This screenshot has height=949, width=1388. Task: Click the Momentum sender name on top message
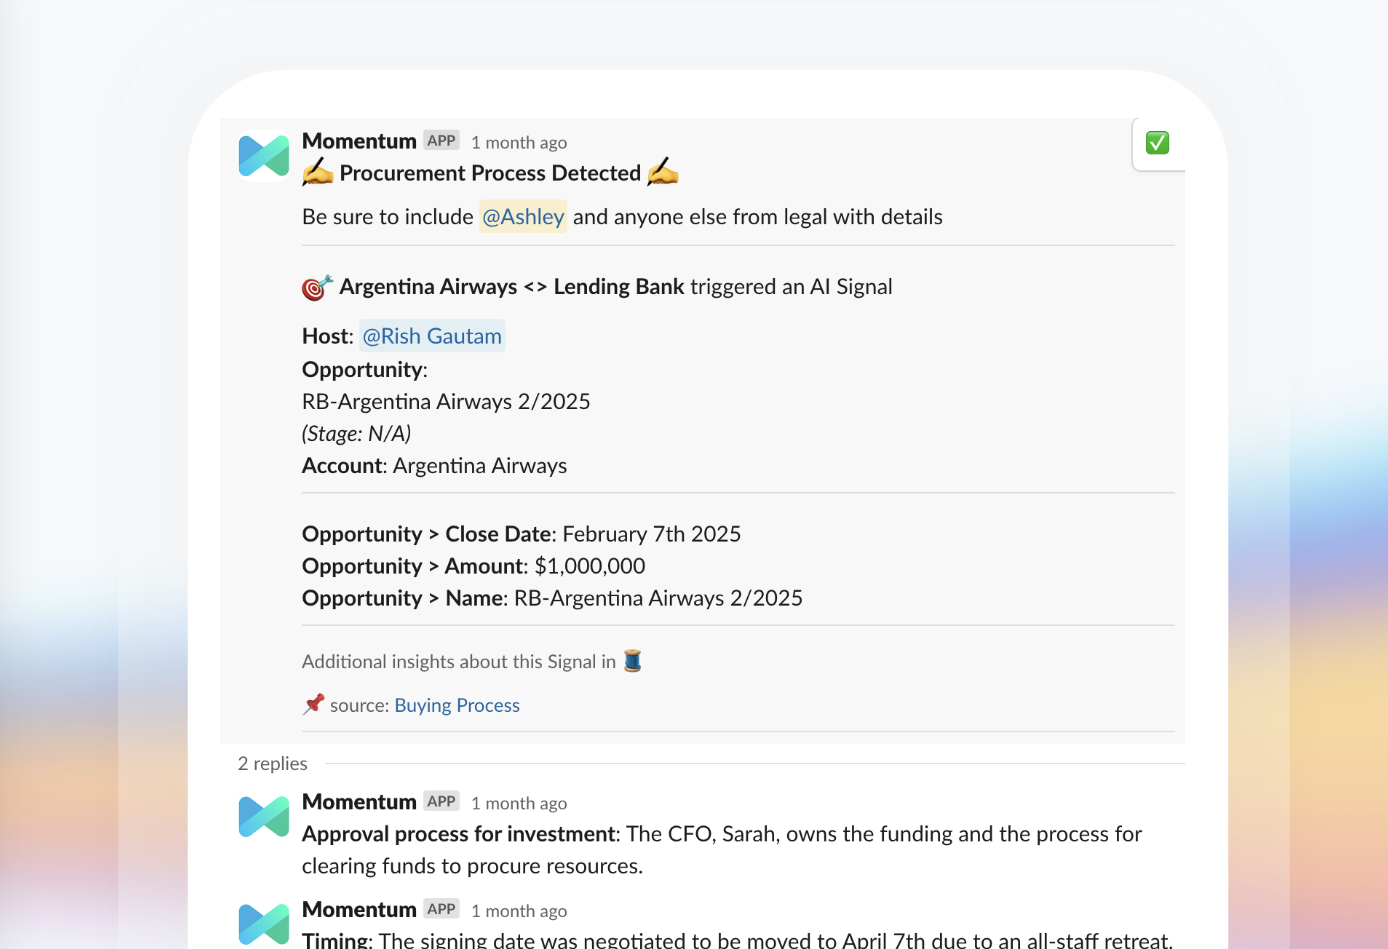[x=359, y=141]
